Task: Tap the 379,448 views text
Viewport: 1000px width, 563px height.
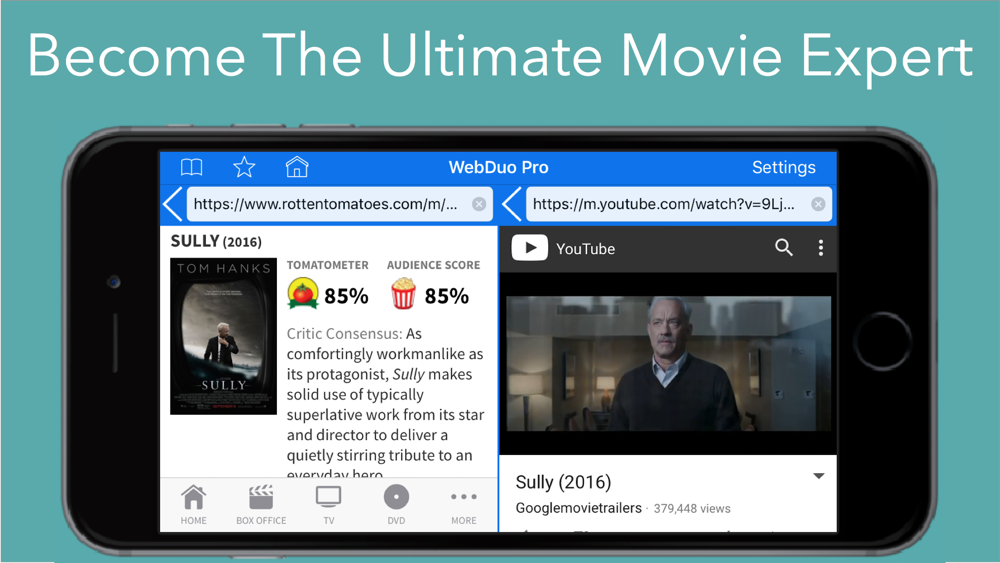Action: pos(692,509)
